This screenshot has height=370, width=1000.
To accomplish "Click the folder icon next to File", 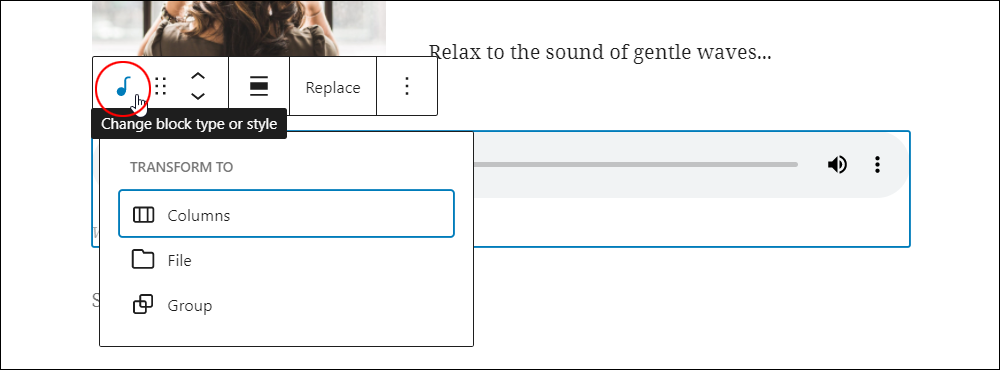I will (143, 260).
